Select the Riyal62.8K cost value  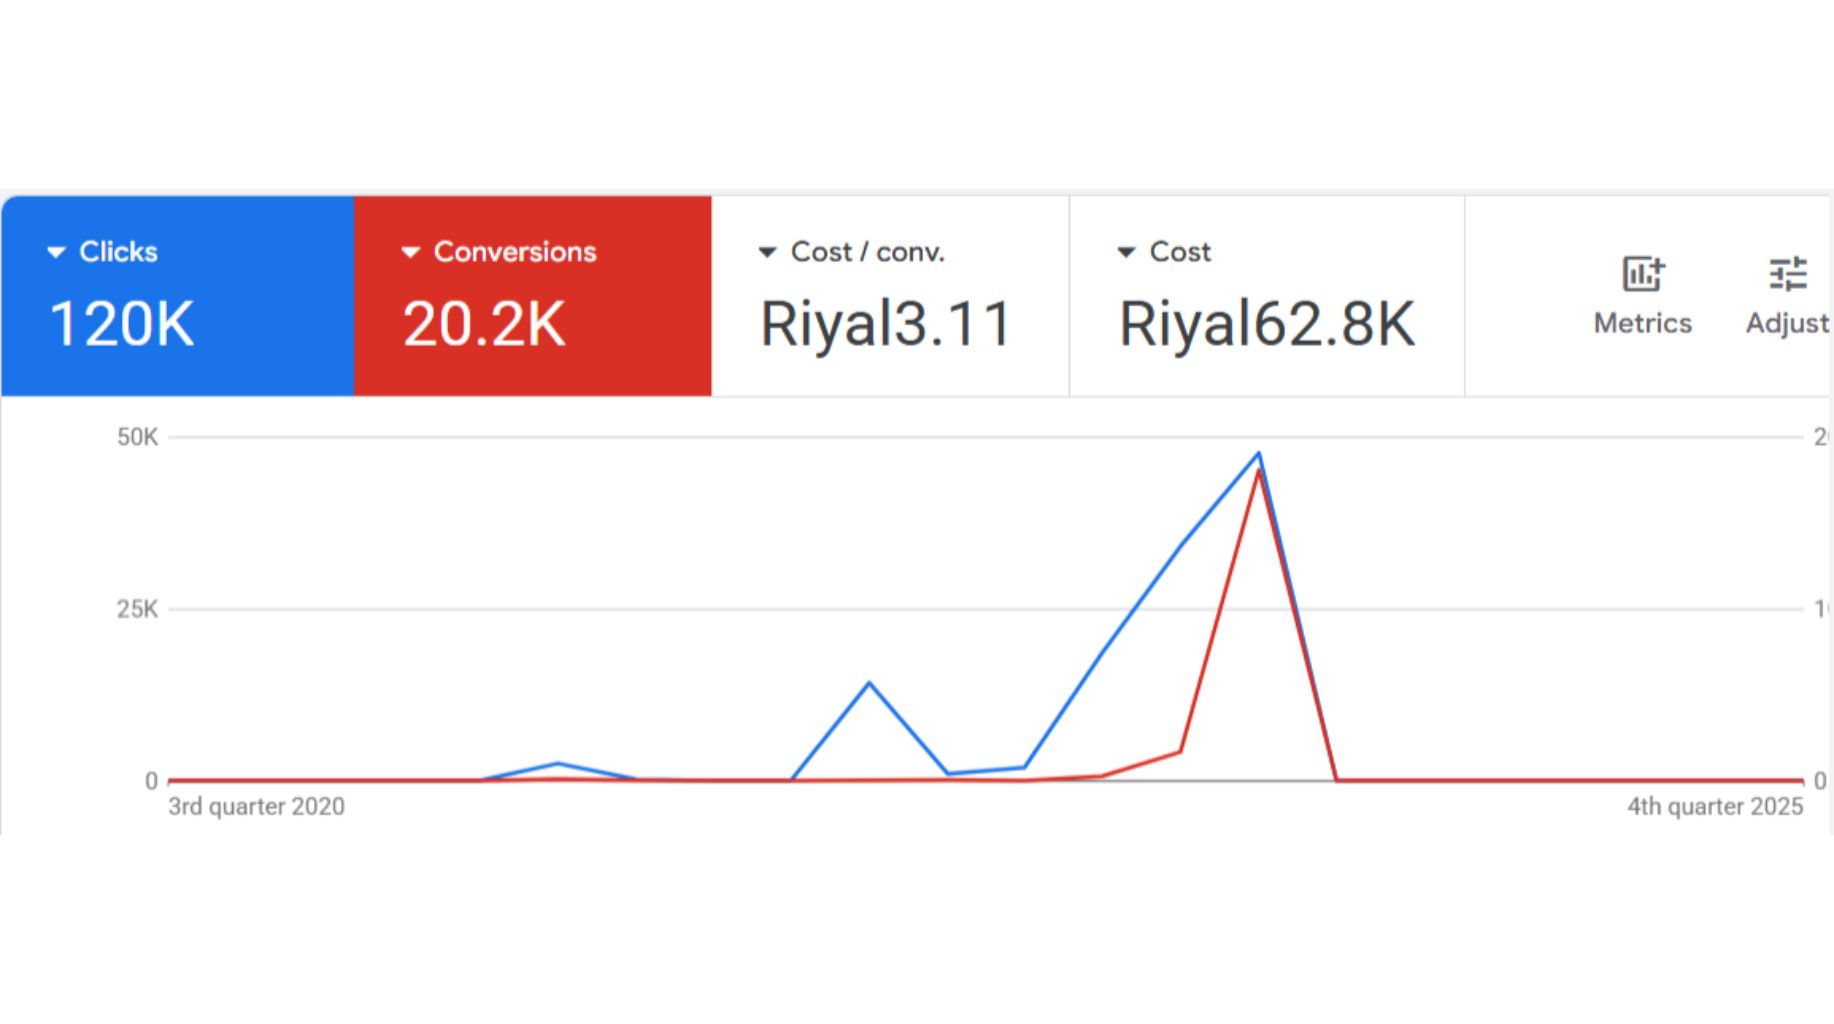[x=1267, y=324]
